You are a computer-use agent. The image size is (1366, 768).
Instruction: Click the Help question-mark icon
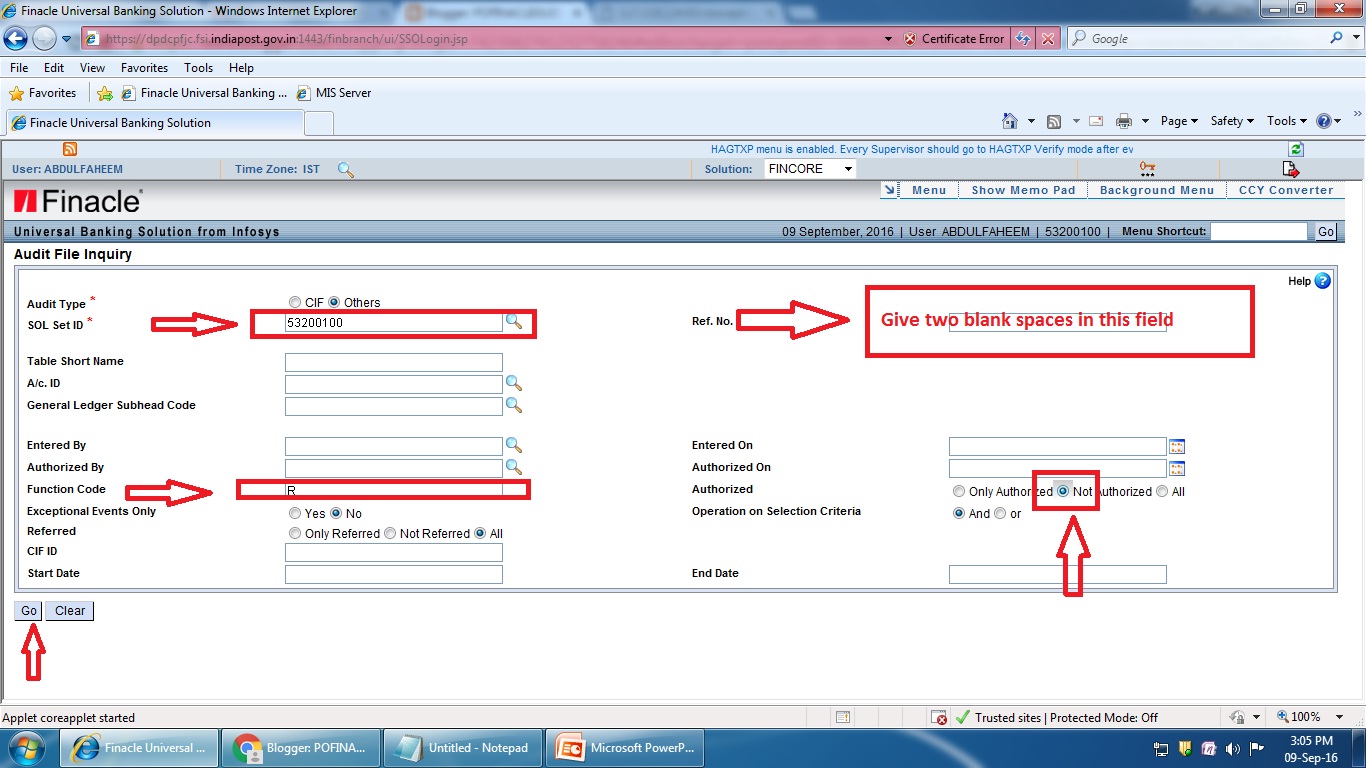1321,281
